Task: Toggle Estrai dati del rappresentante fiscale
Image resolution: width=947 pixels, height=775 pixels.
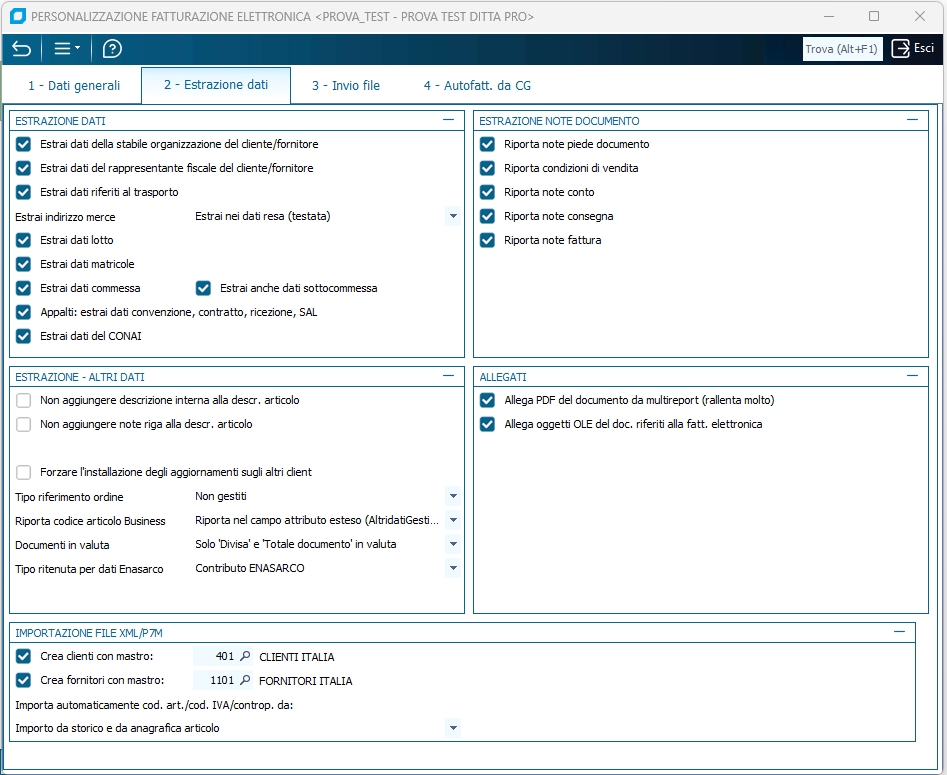Action: click(24, 169)
